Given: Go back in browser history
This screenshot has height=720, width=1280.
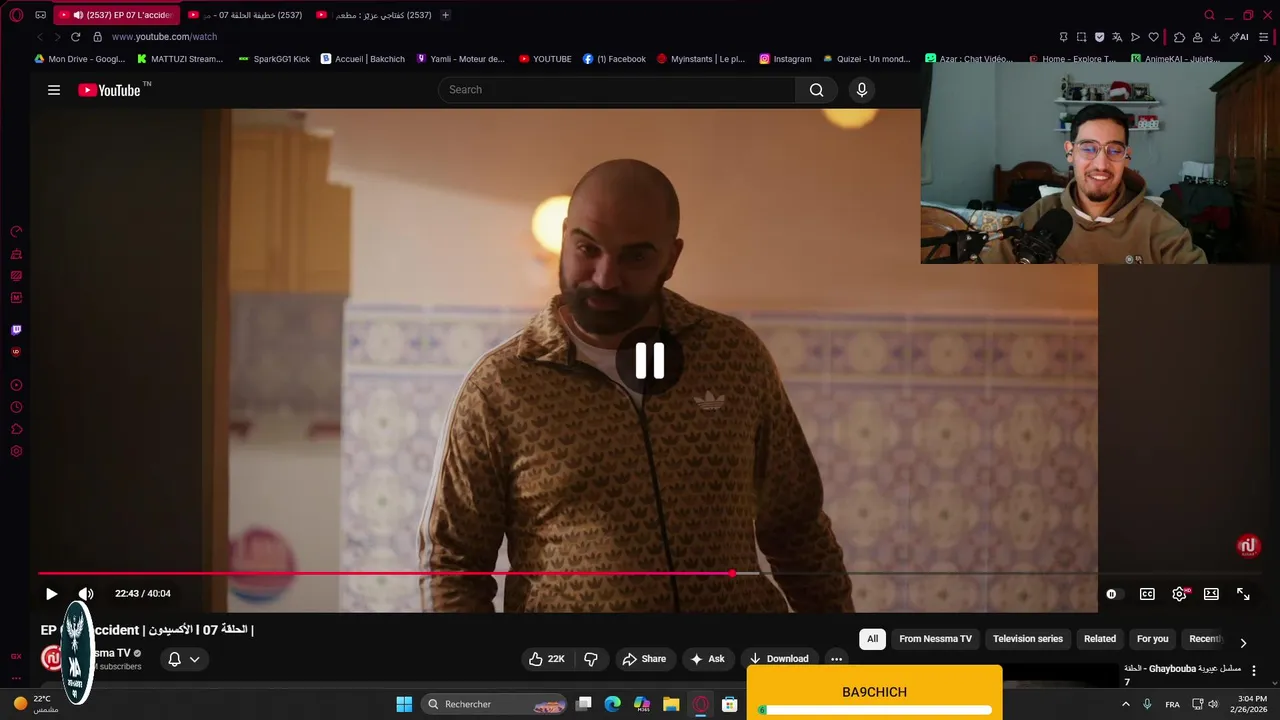Looking at the screenshot, I should click(x=40, y=37).
